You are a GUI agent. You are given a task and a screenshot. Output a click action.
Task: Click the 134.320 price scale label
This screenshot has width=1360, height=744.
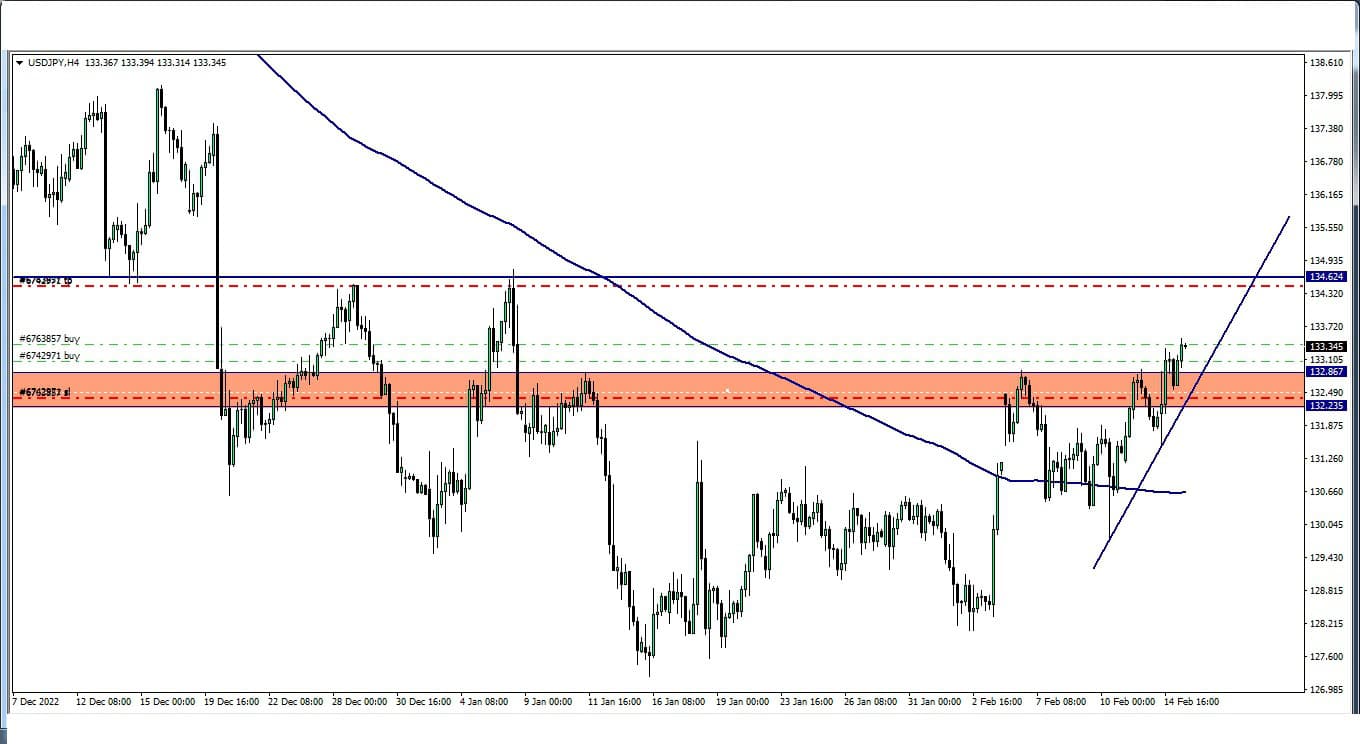[1326, 293]
